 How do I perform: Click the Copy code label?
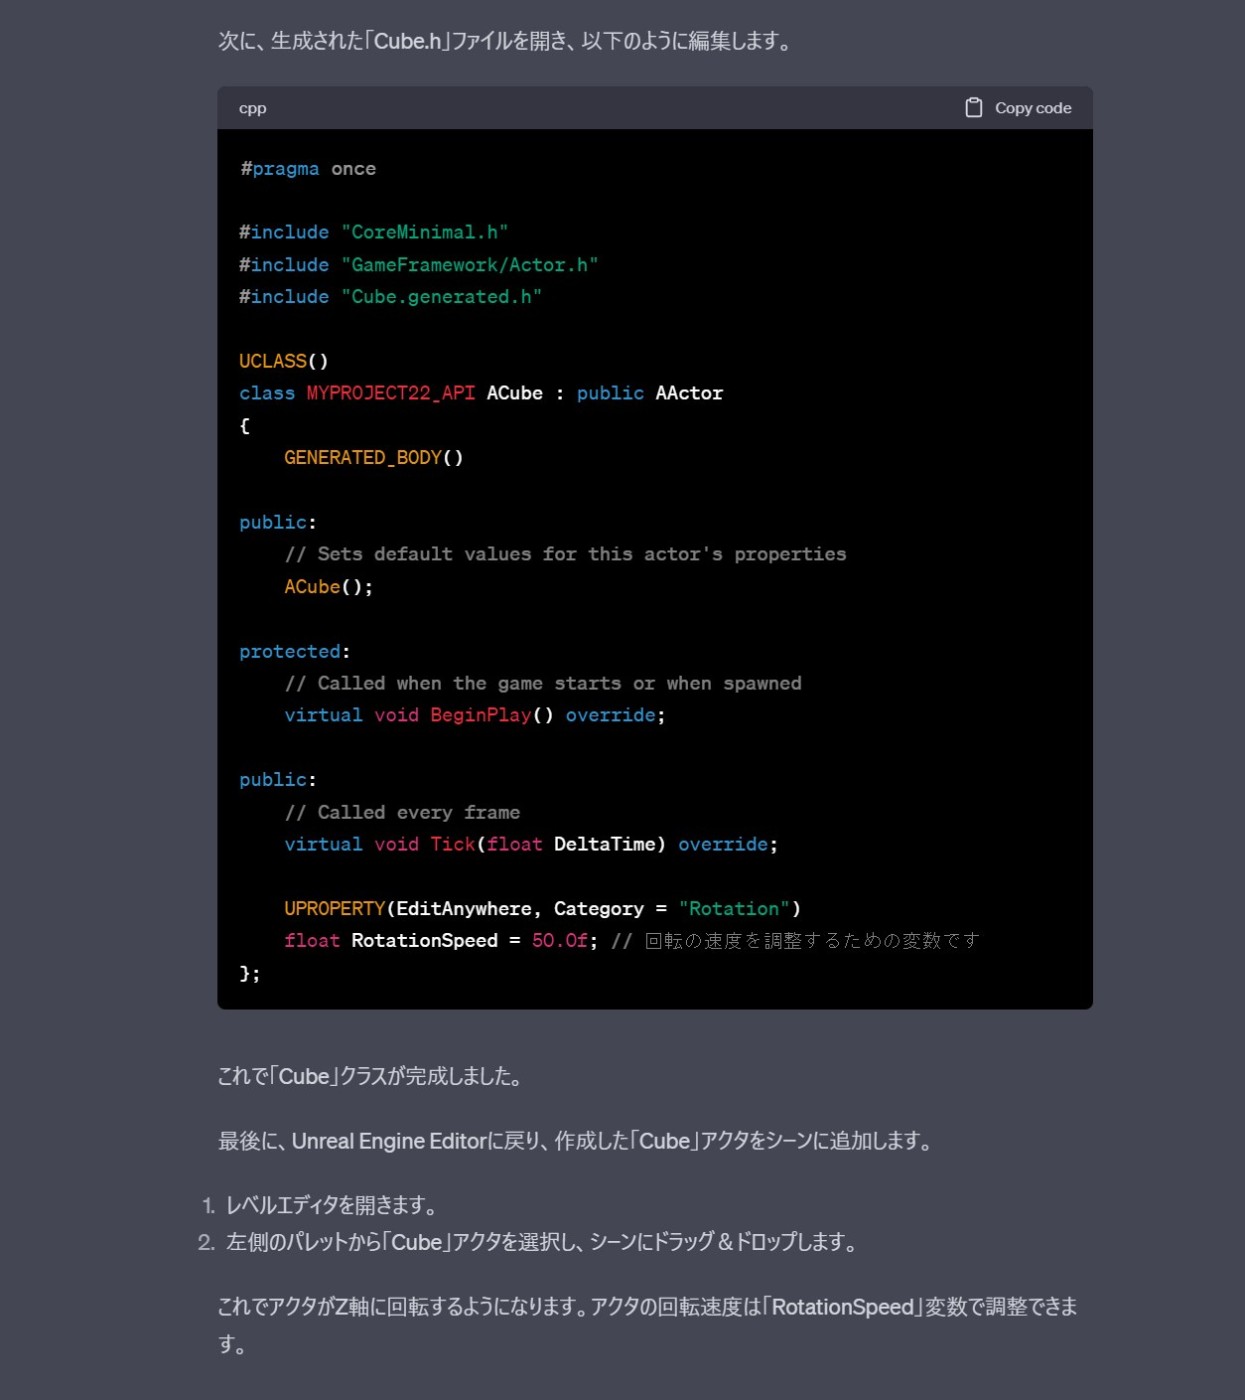tap(1033, 108)
